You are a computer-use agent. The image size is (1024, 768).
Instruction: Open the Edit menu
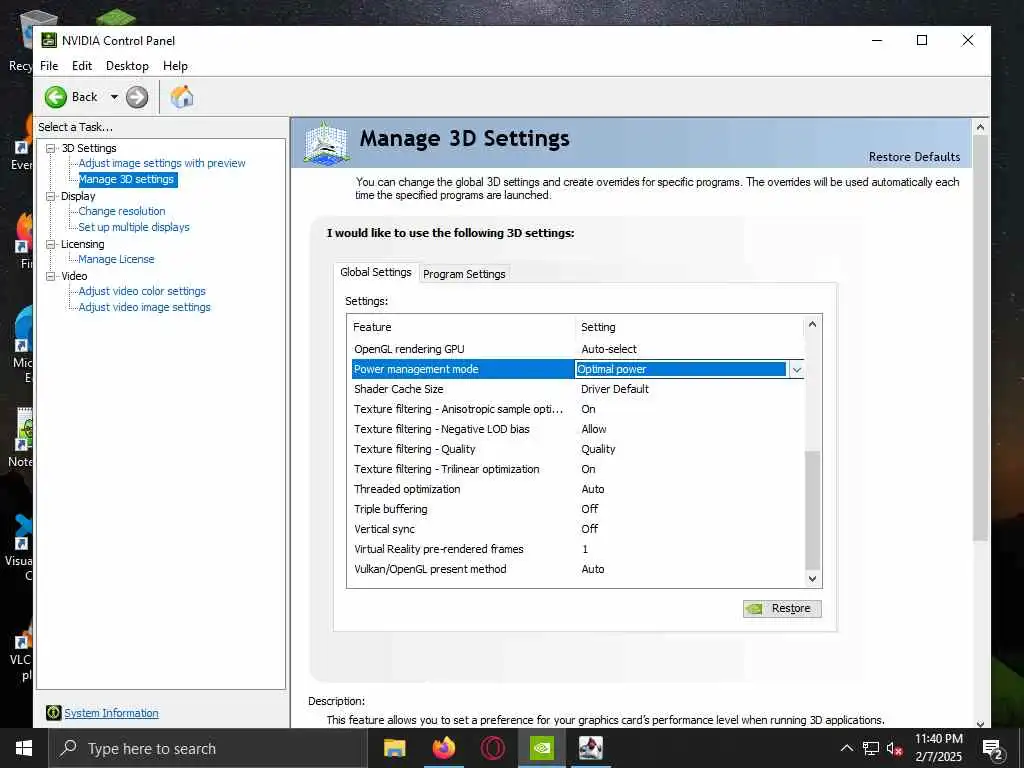(x=82, y=66)
